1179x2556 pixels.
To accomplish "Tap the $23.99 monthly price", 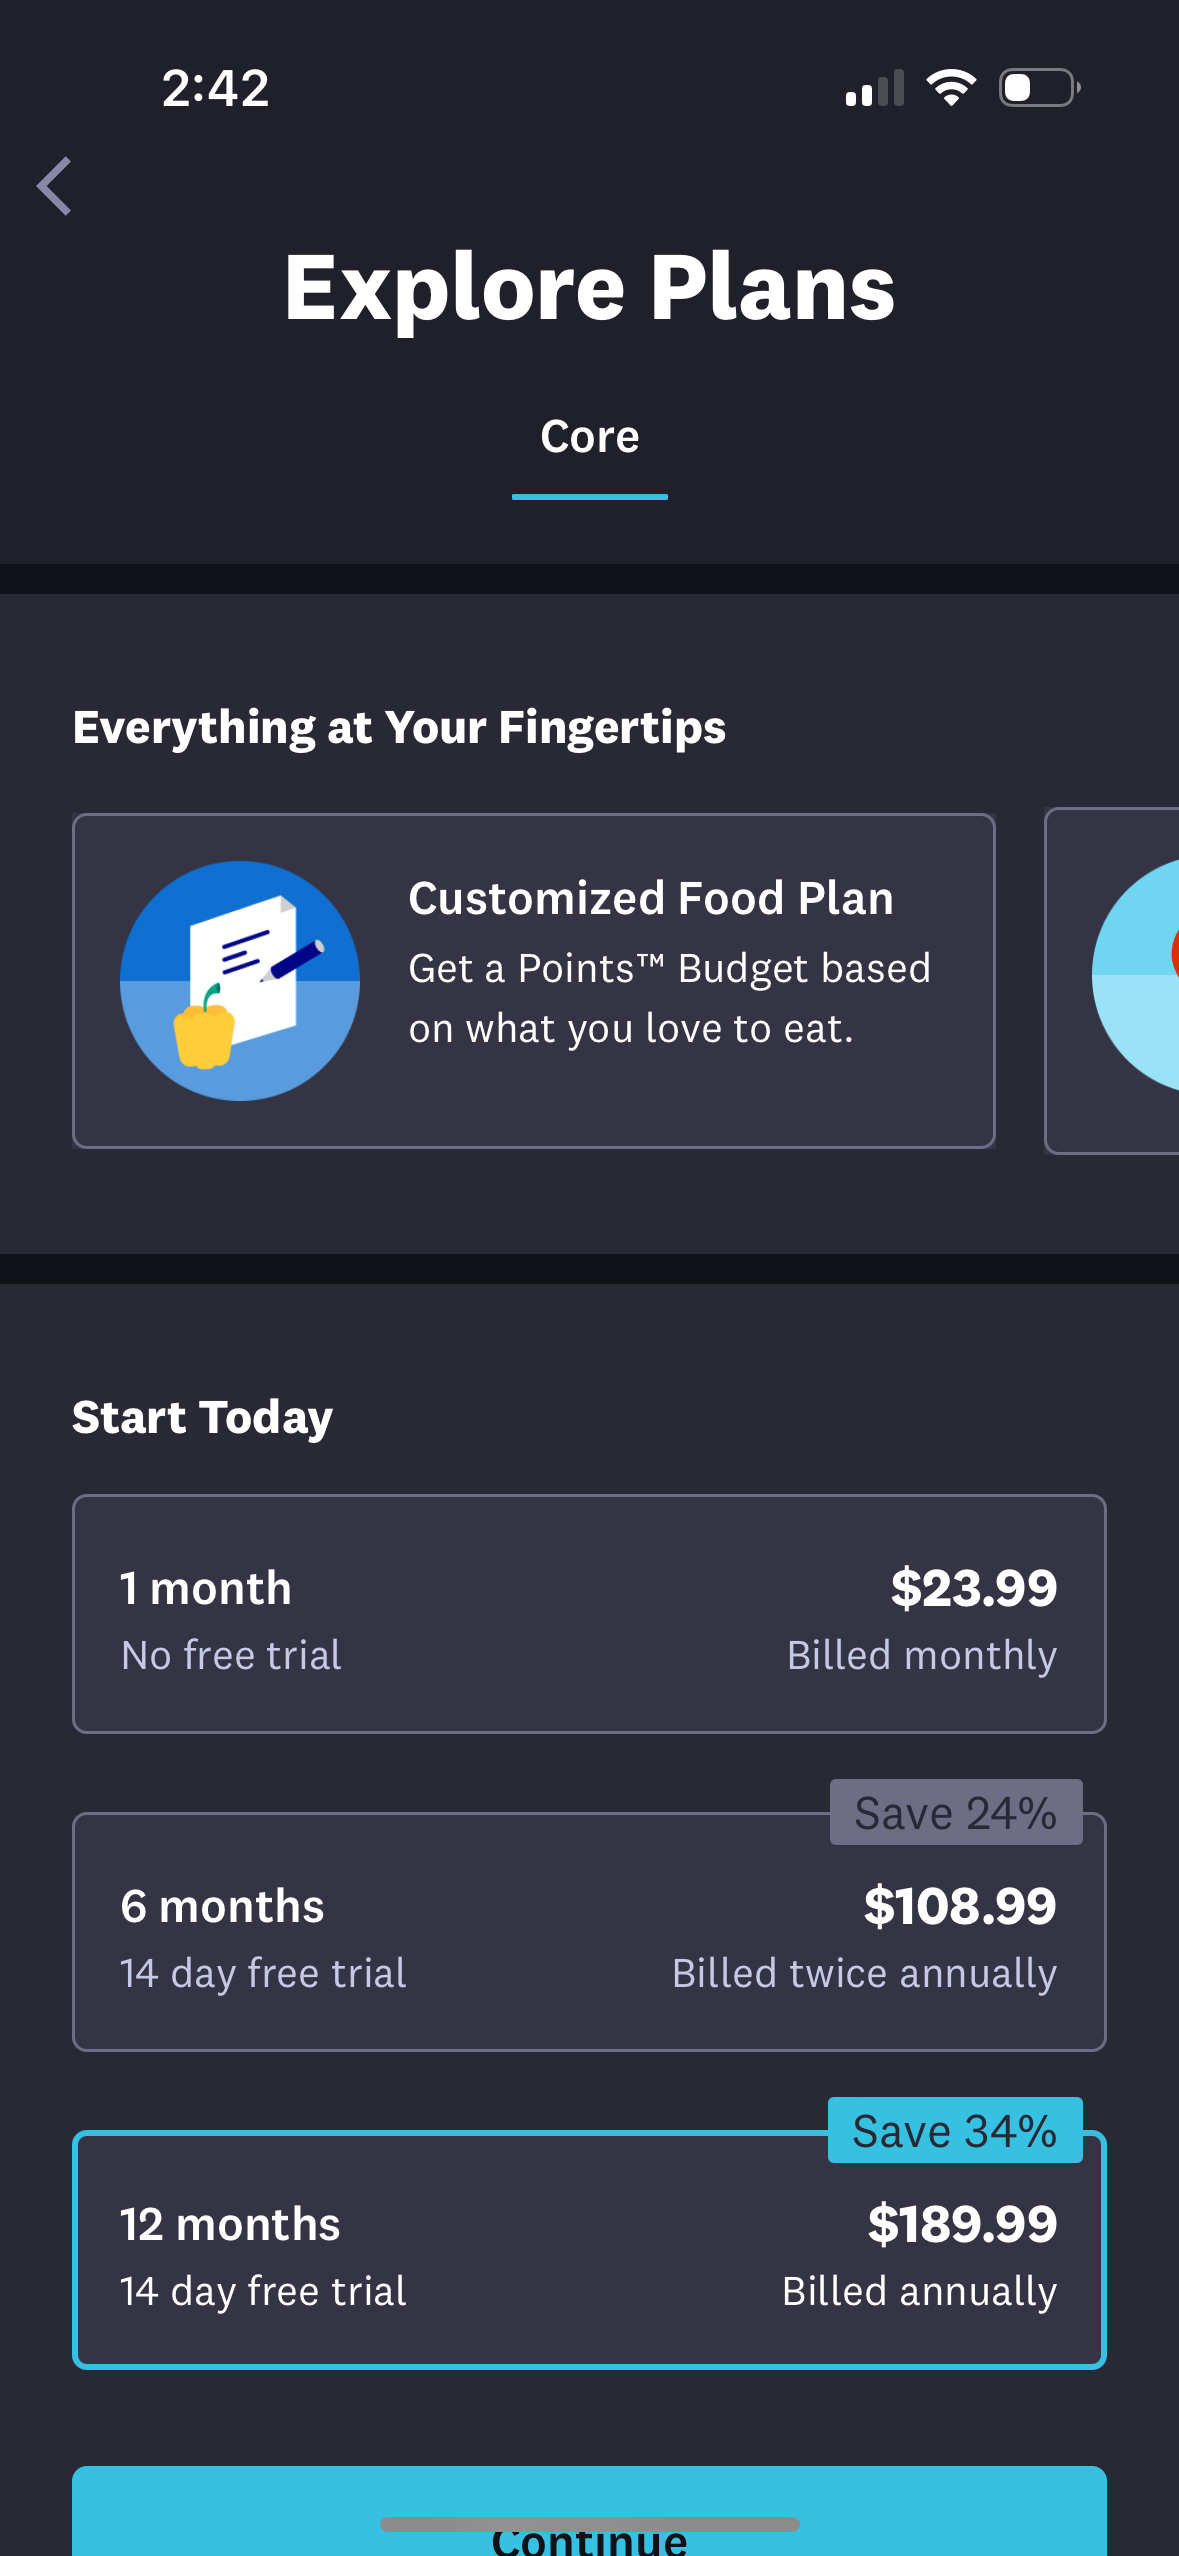I will pos(973,1588).
